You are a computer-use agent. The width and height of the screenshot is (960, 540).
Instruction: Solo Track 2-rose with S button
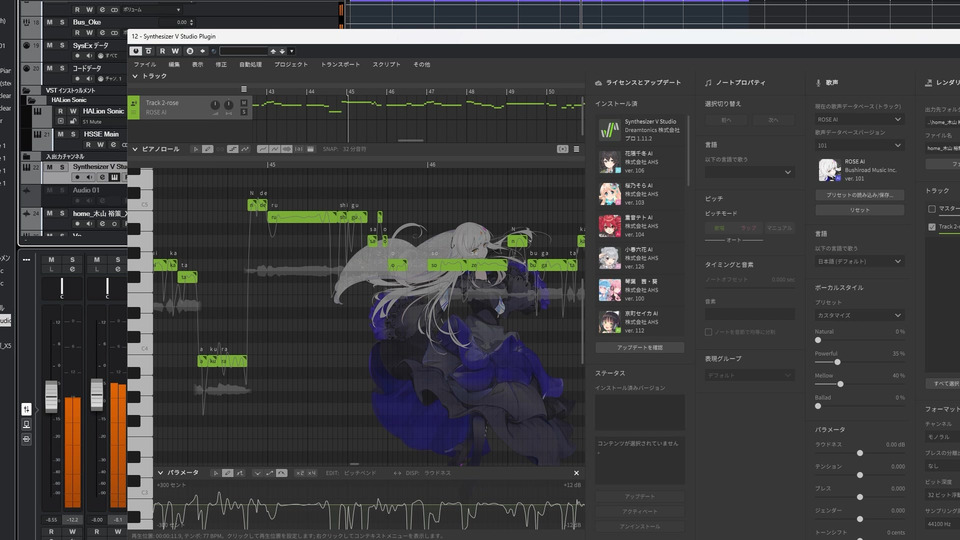click(x=244, y=112)
